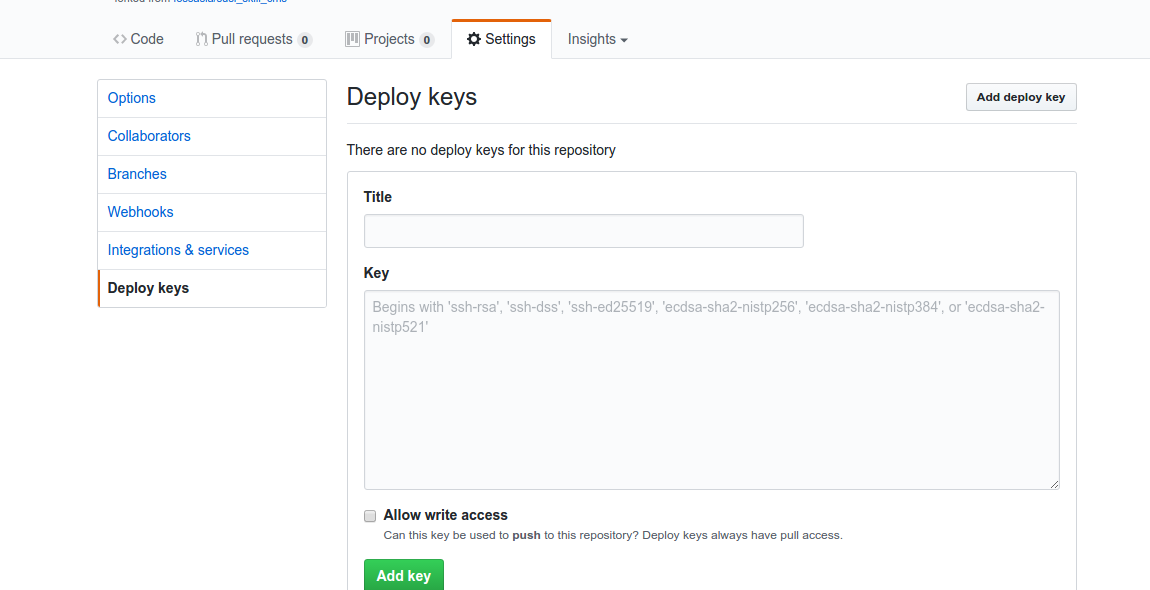Click the Key textarea resize handle
Screen dimensions: 1150x590
[x=1054, y=484]
